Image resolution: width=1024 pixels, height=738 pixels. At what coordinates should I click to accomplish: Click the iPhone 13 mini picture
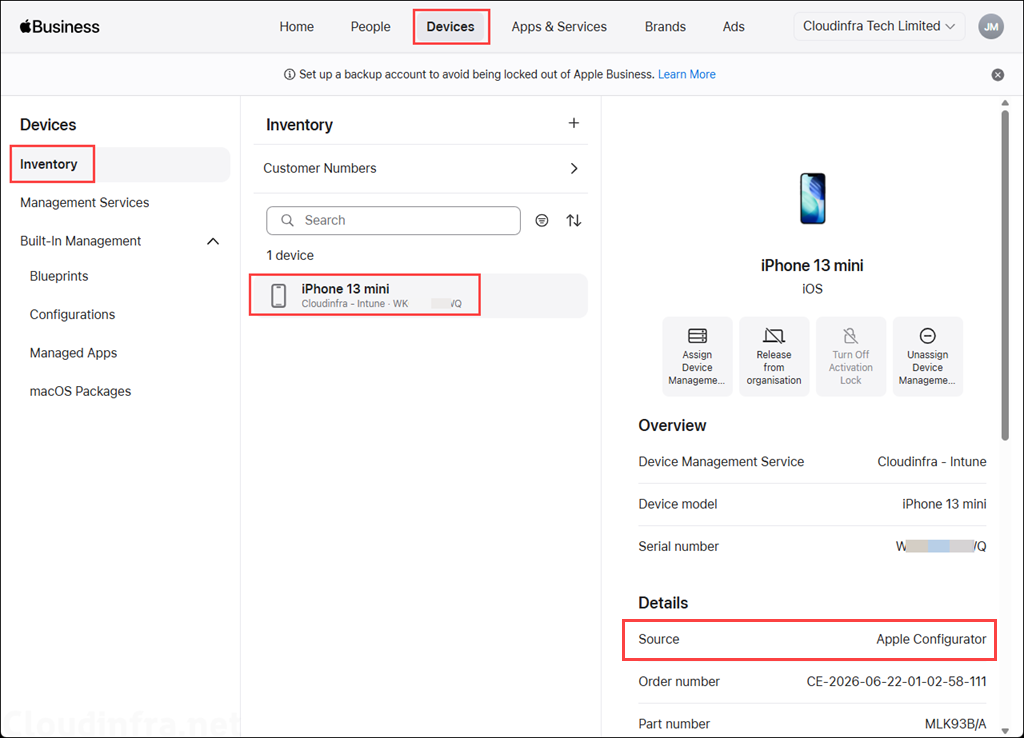[812, 199]
